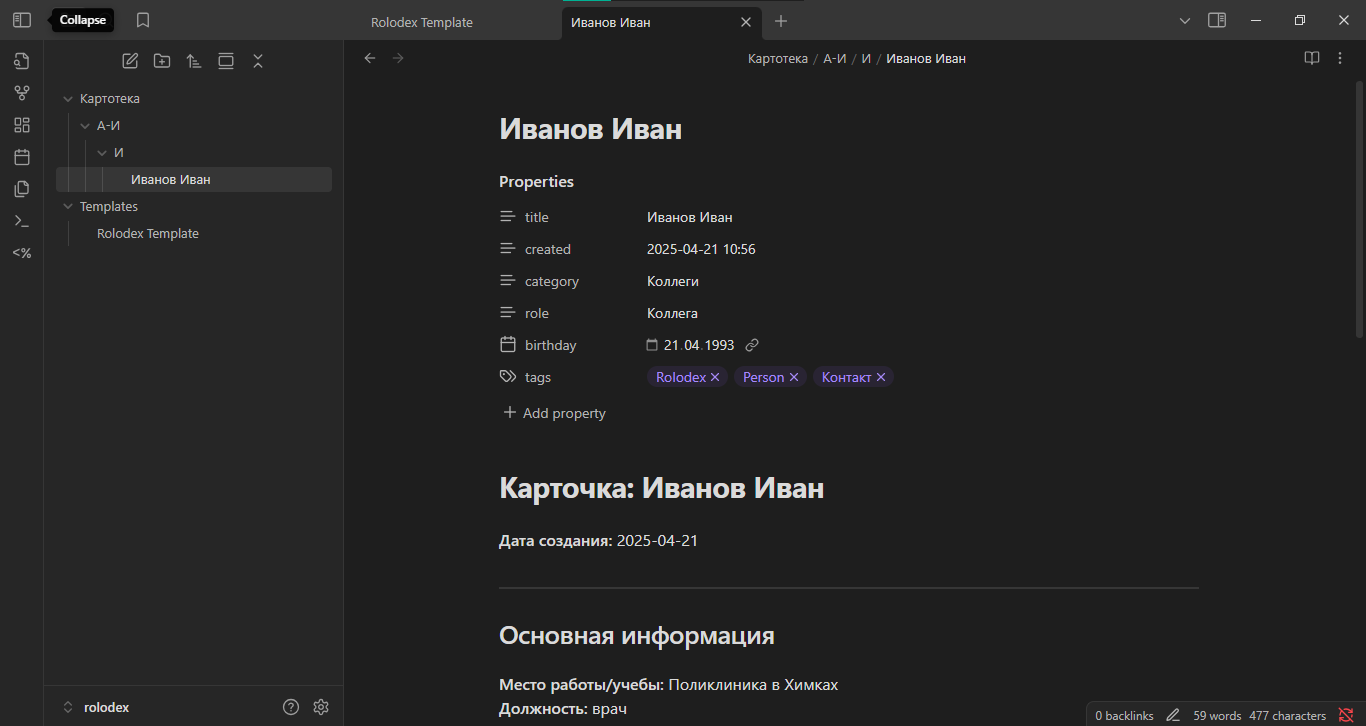The height and width of the screenshot is (726, 1366).
Task: Click the Templater ribbon icon
Action: click(x=22, y=253)
